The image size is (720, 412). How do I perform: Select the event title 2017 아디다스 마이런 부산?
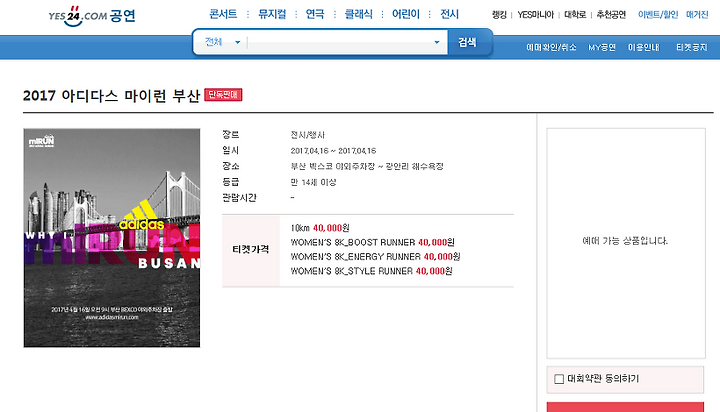coord(112,96)
